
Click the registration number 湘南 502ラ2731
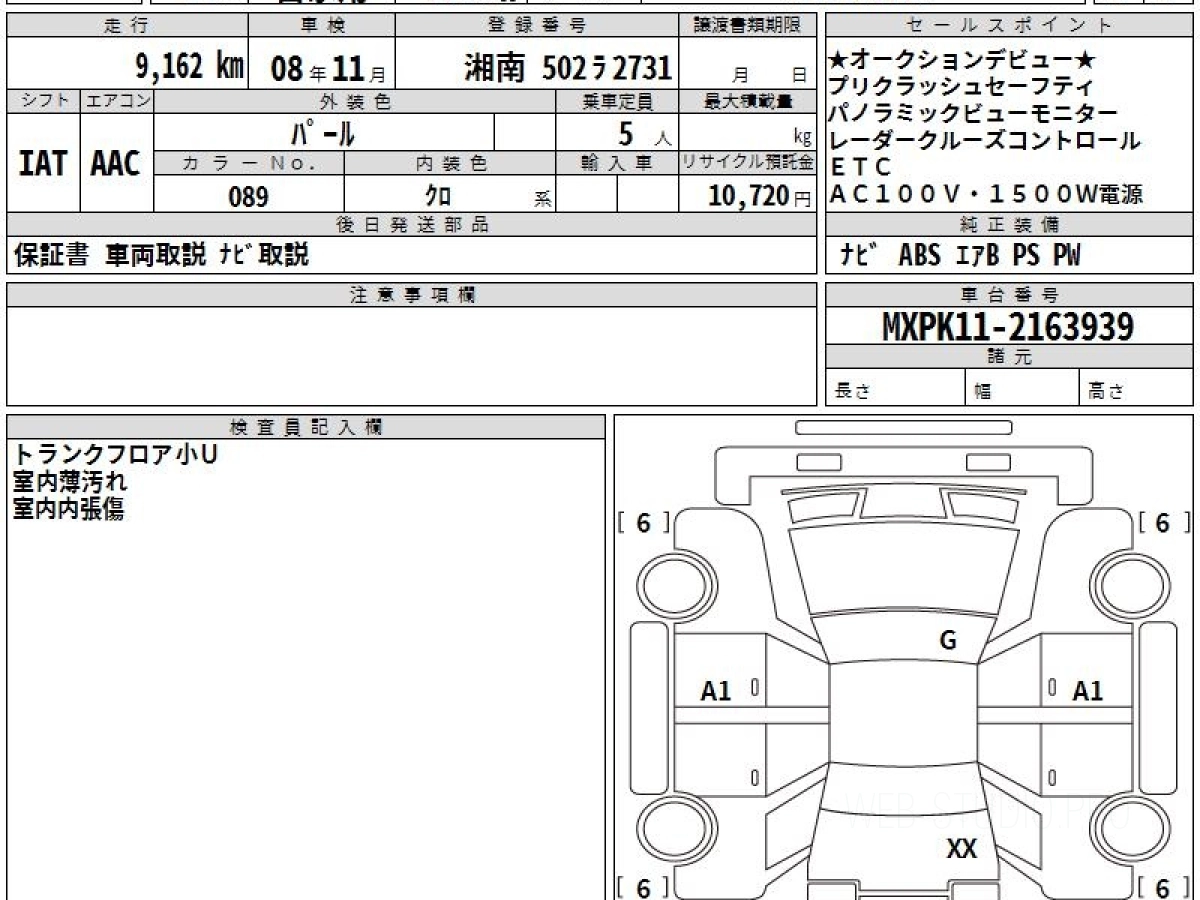click(x=567, y=68)
